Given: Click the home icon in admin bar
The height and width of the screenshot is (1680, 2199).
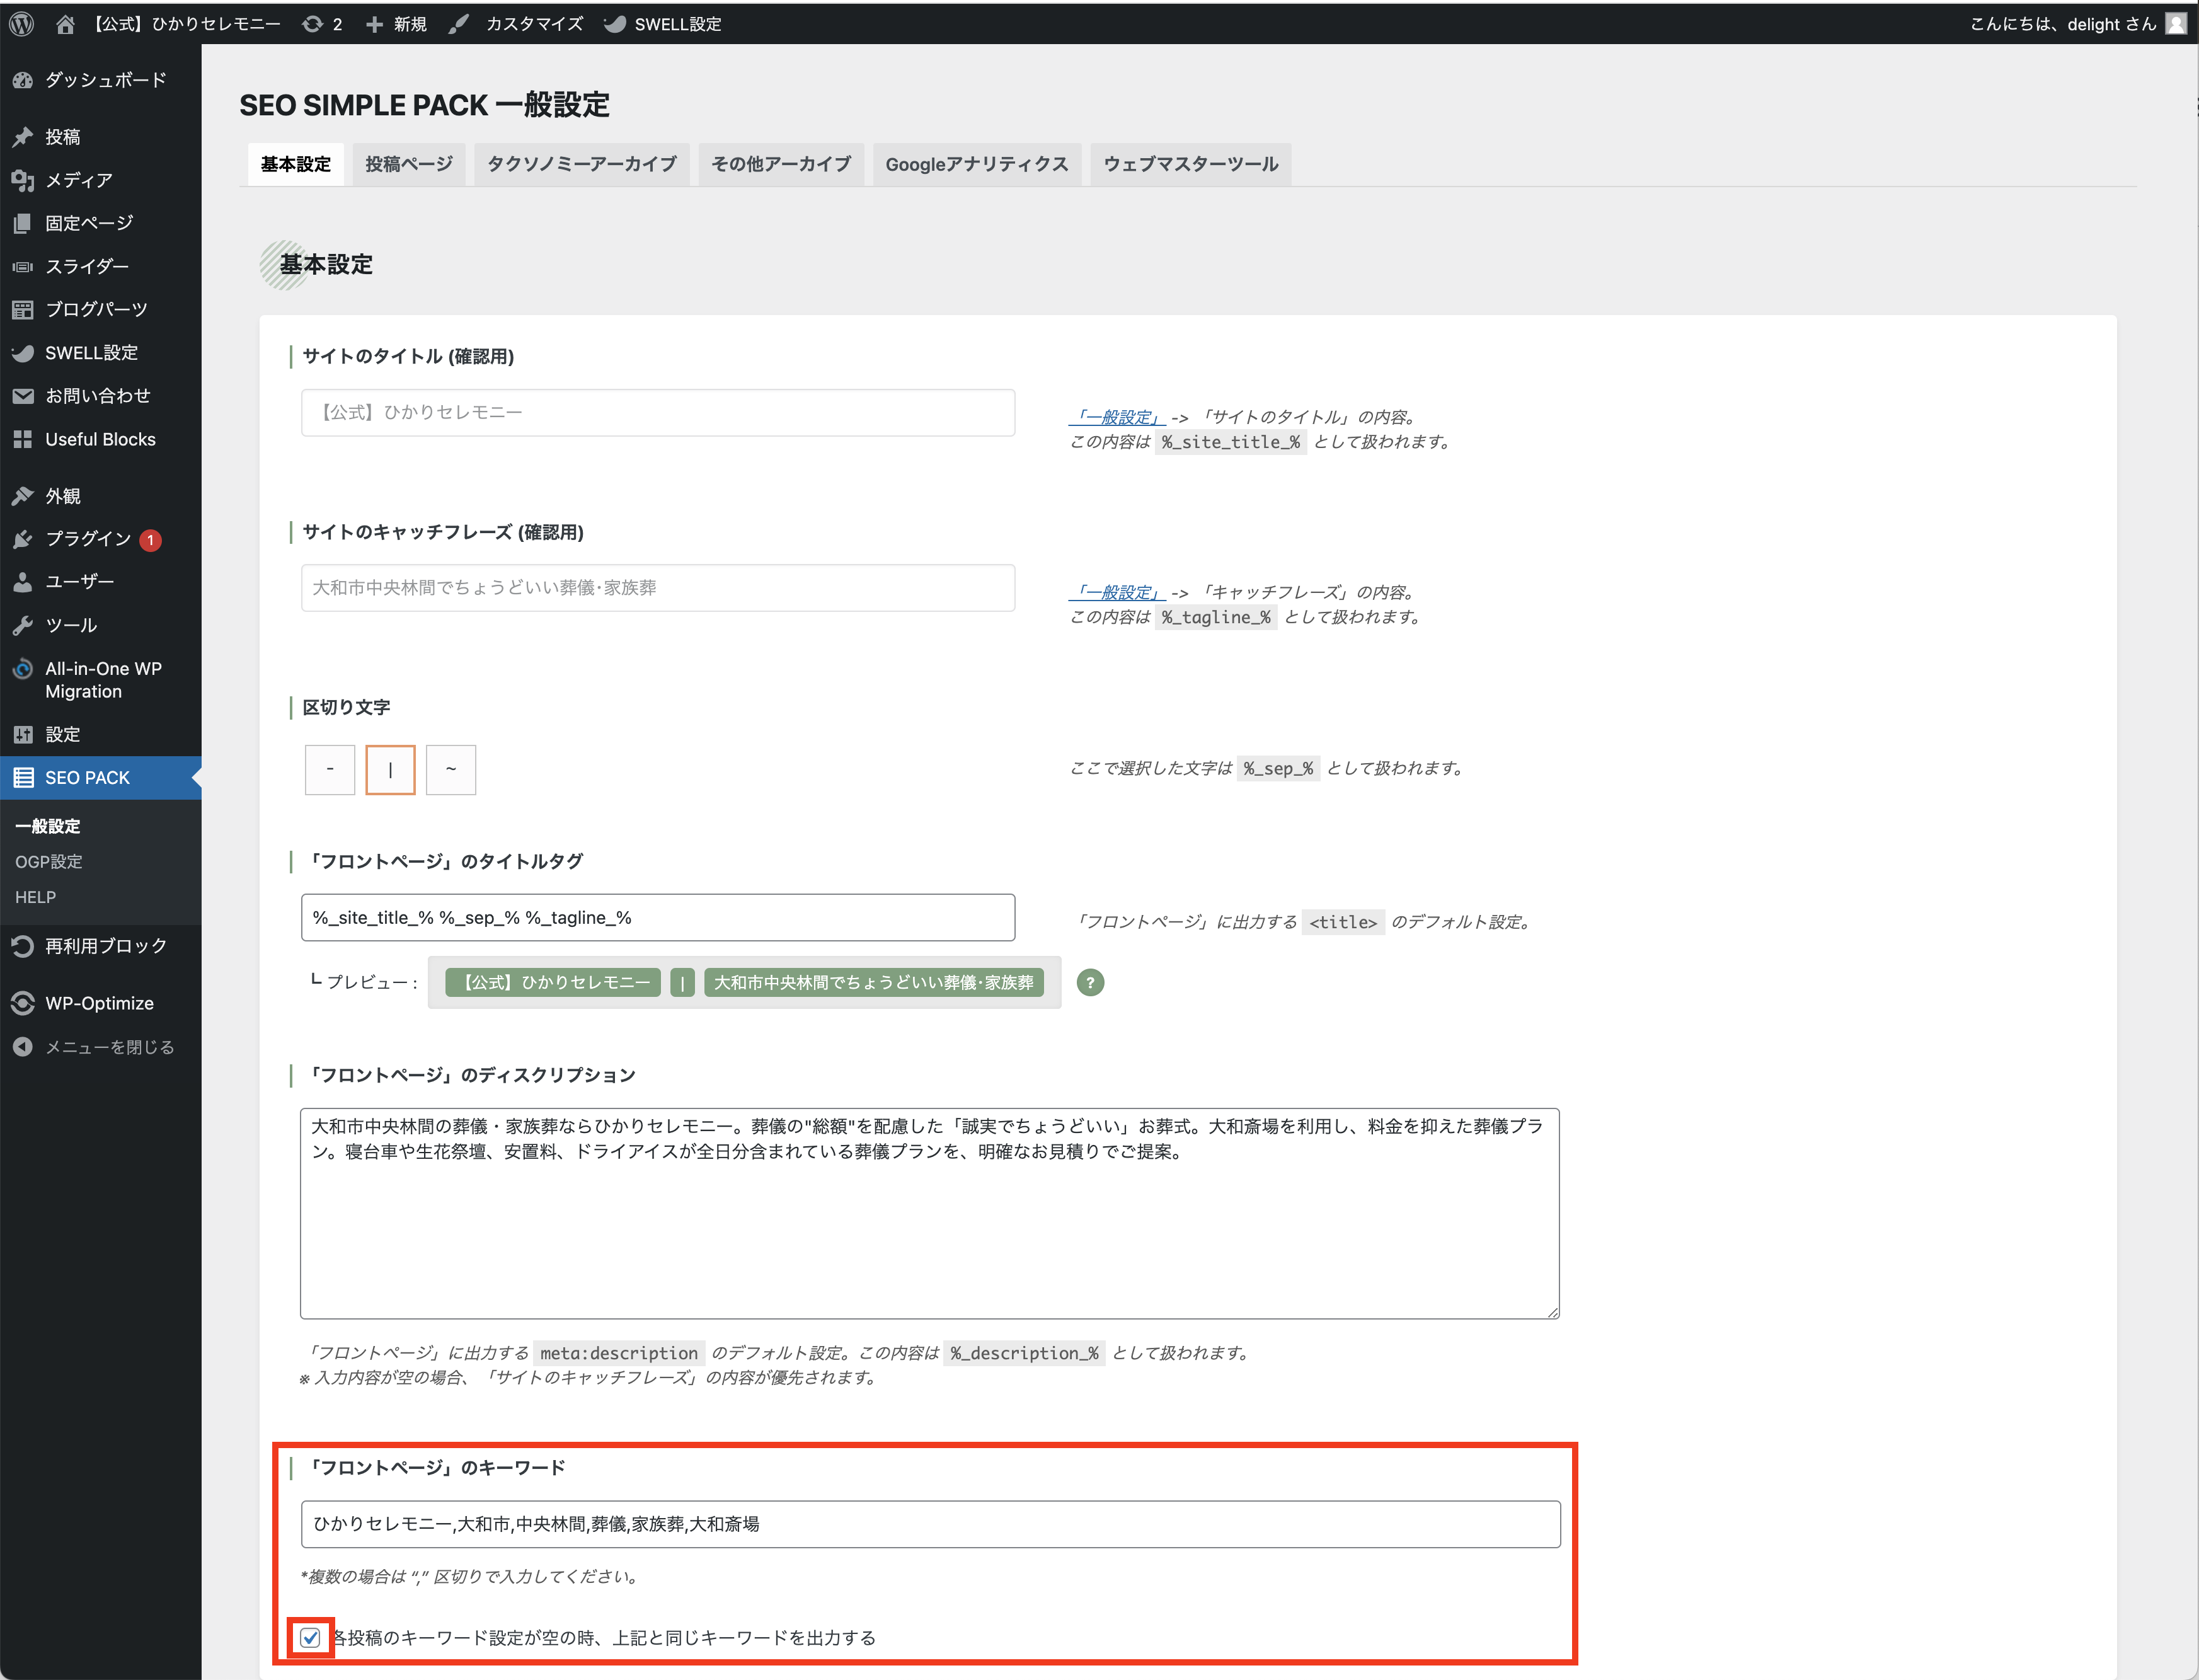Looking at the screenshot, I should pos(65,24).
